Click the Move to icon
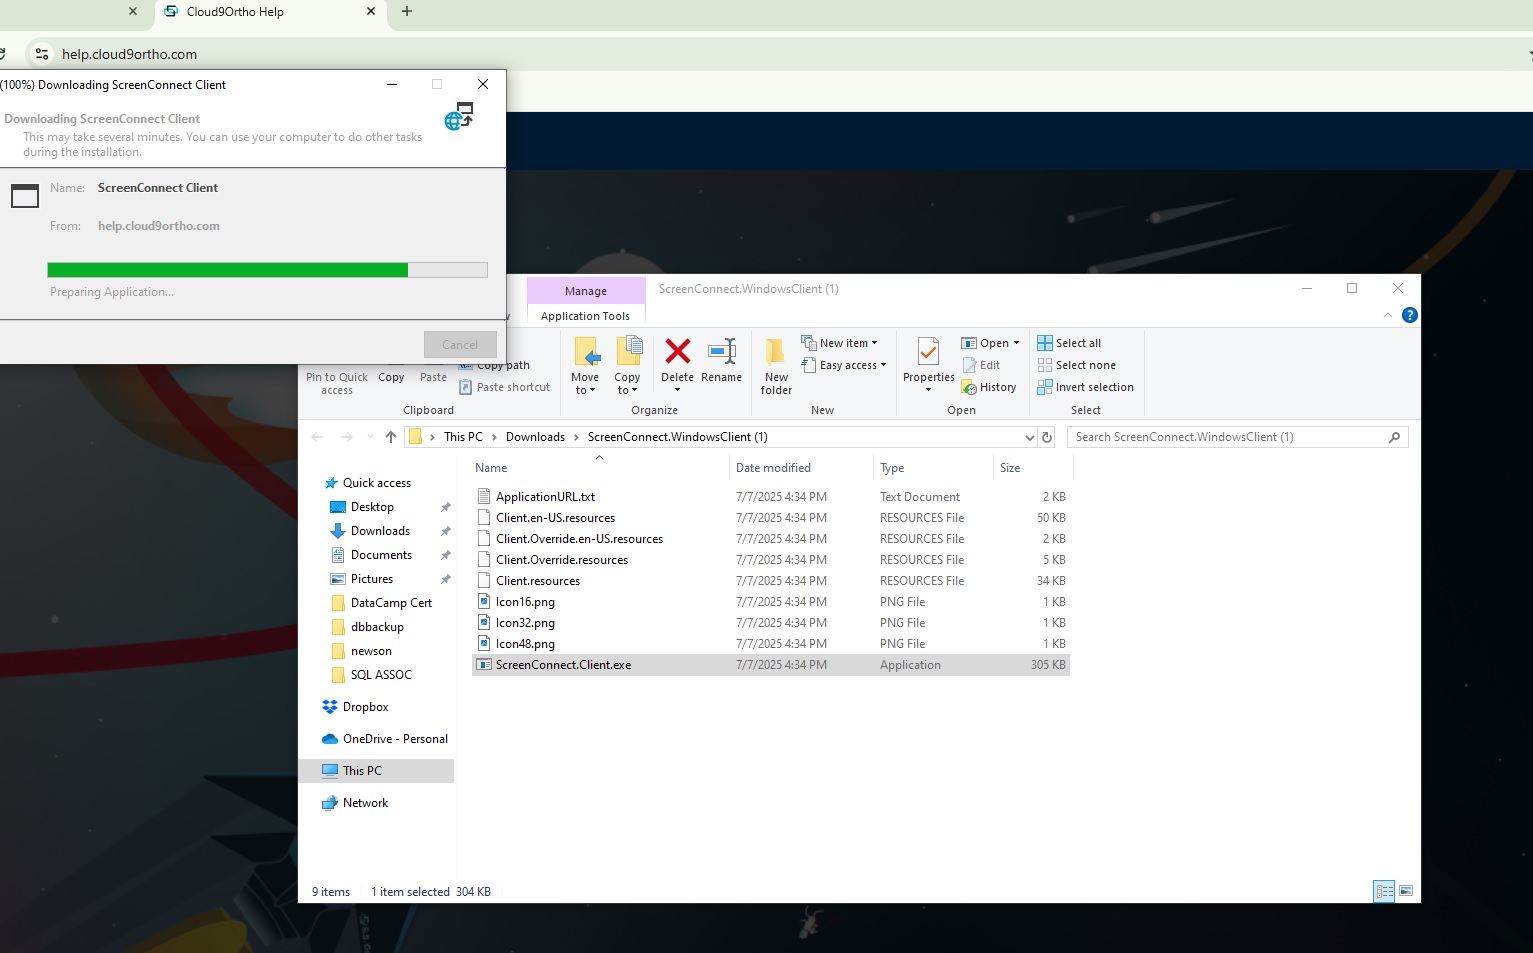The image size is (1533, 953). (586, 352)
